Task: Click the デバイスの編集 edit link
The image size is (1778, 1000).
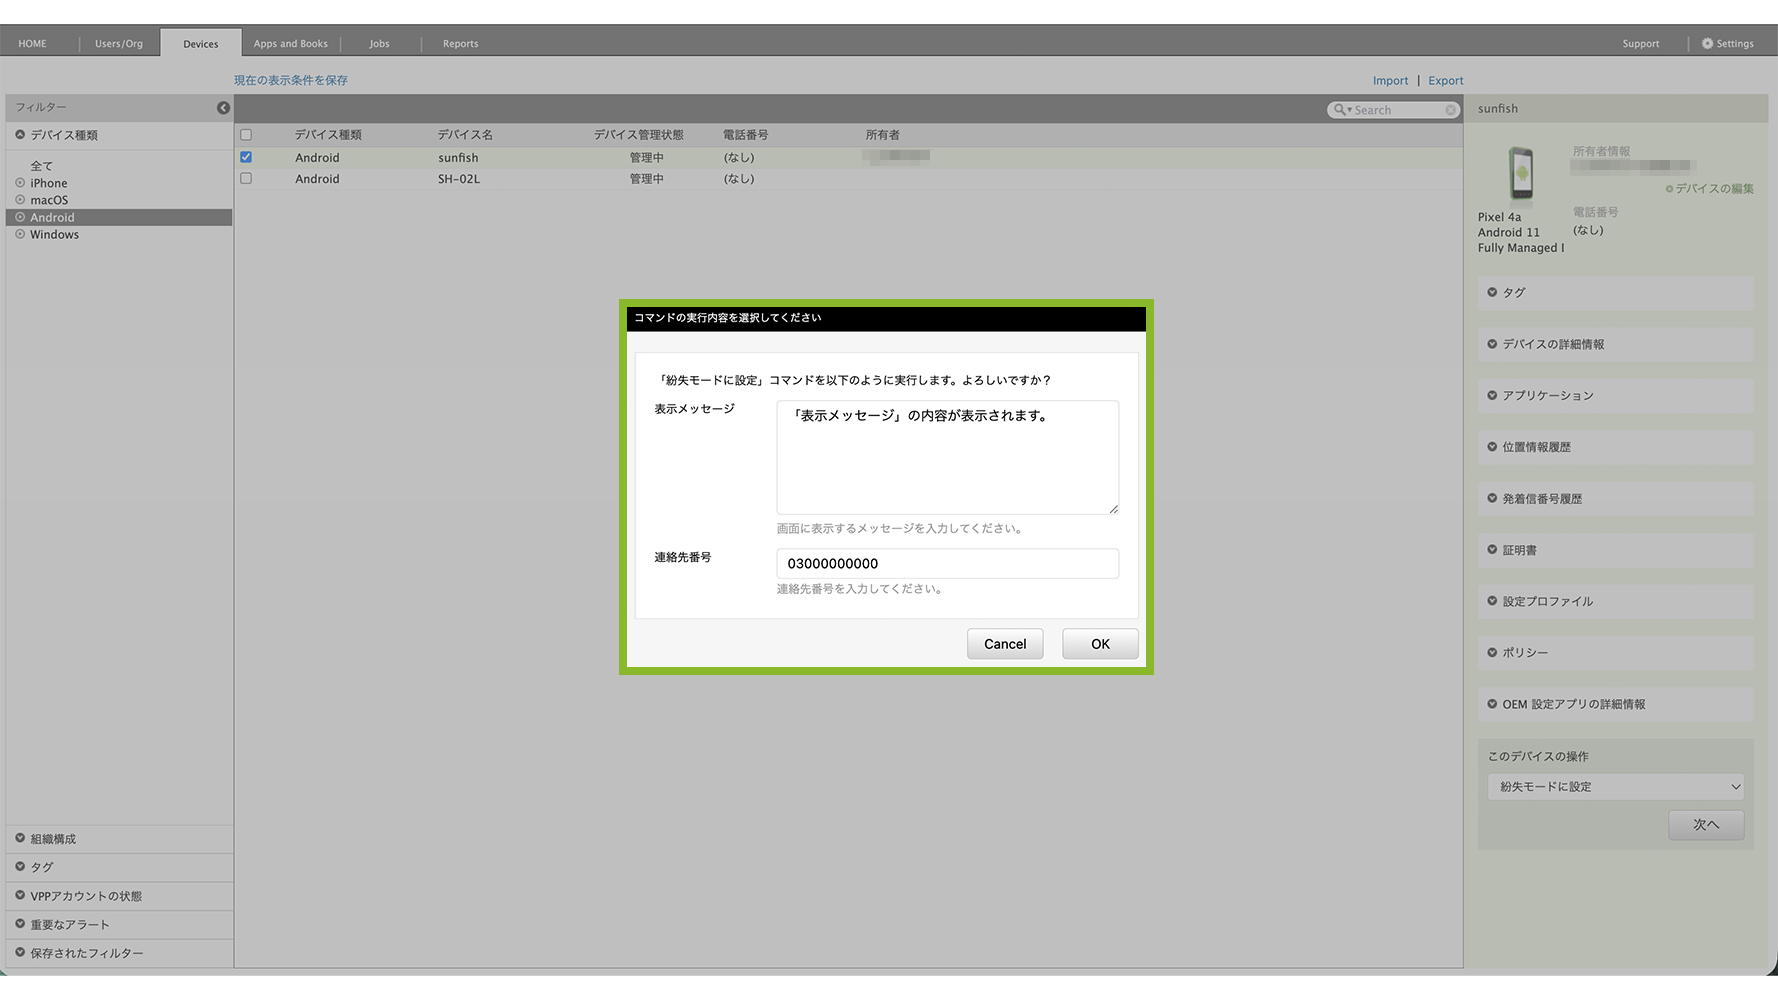Action: coord(1713,189)
